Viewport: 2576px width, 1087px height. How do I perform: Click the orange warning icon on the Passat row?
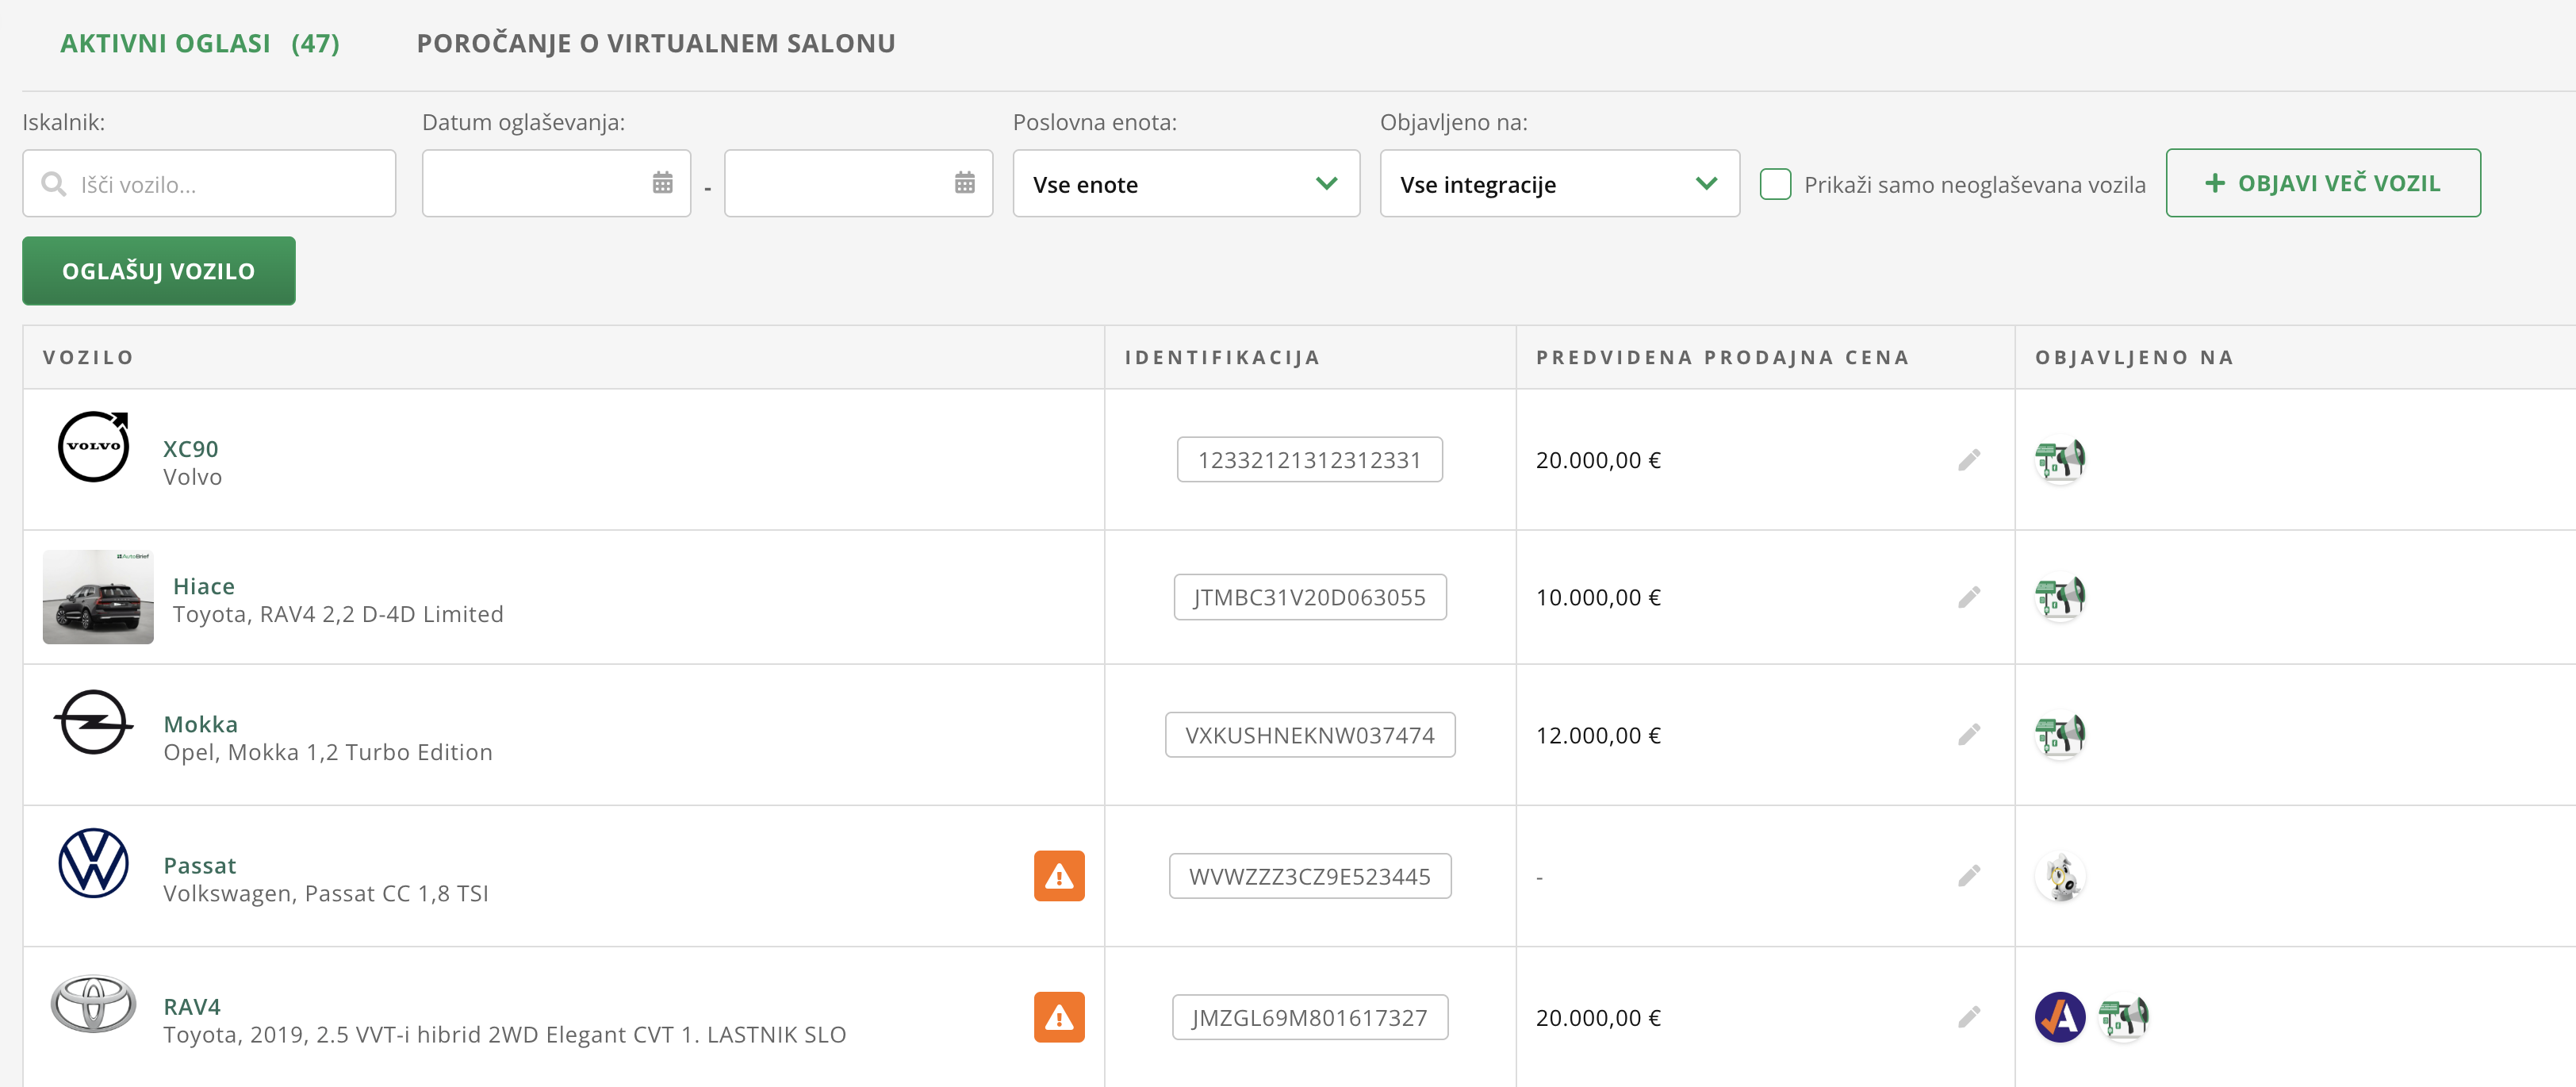click(1058, 876)
